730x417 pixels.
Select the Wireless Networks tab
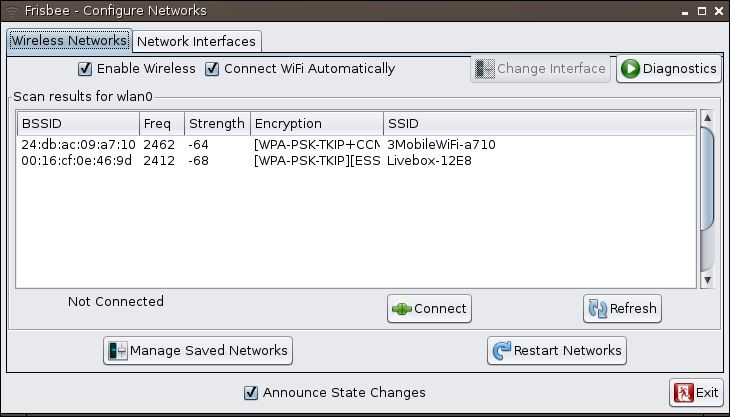69,41
